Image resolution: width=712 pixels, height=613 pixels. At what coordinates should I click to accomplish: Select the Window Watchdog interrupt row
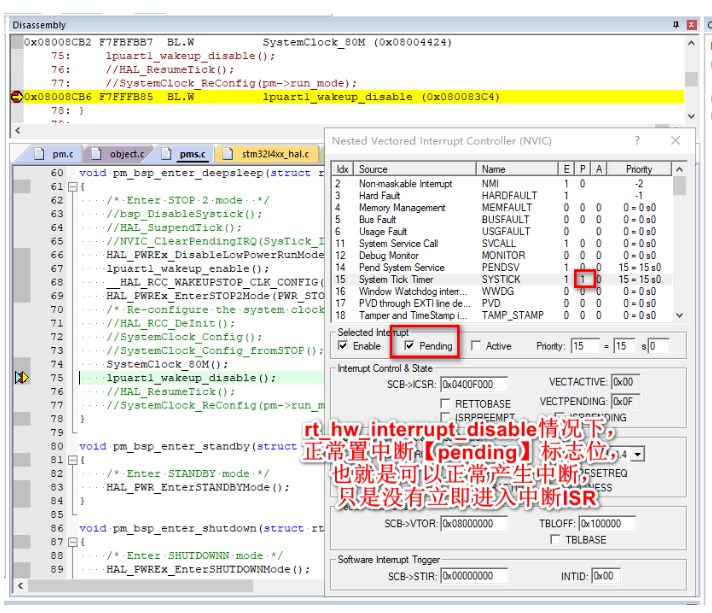pyautogui.click(x=501, y=291)
